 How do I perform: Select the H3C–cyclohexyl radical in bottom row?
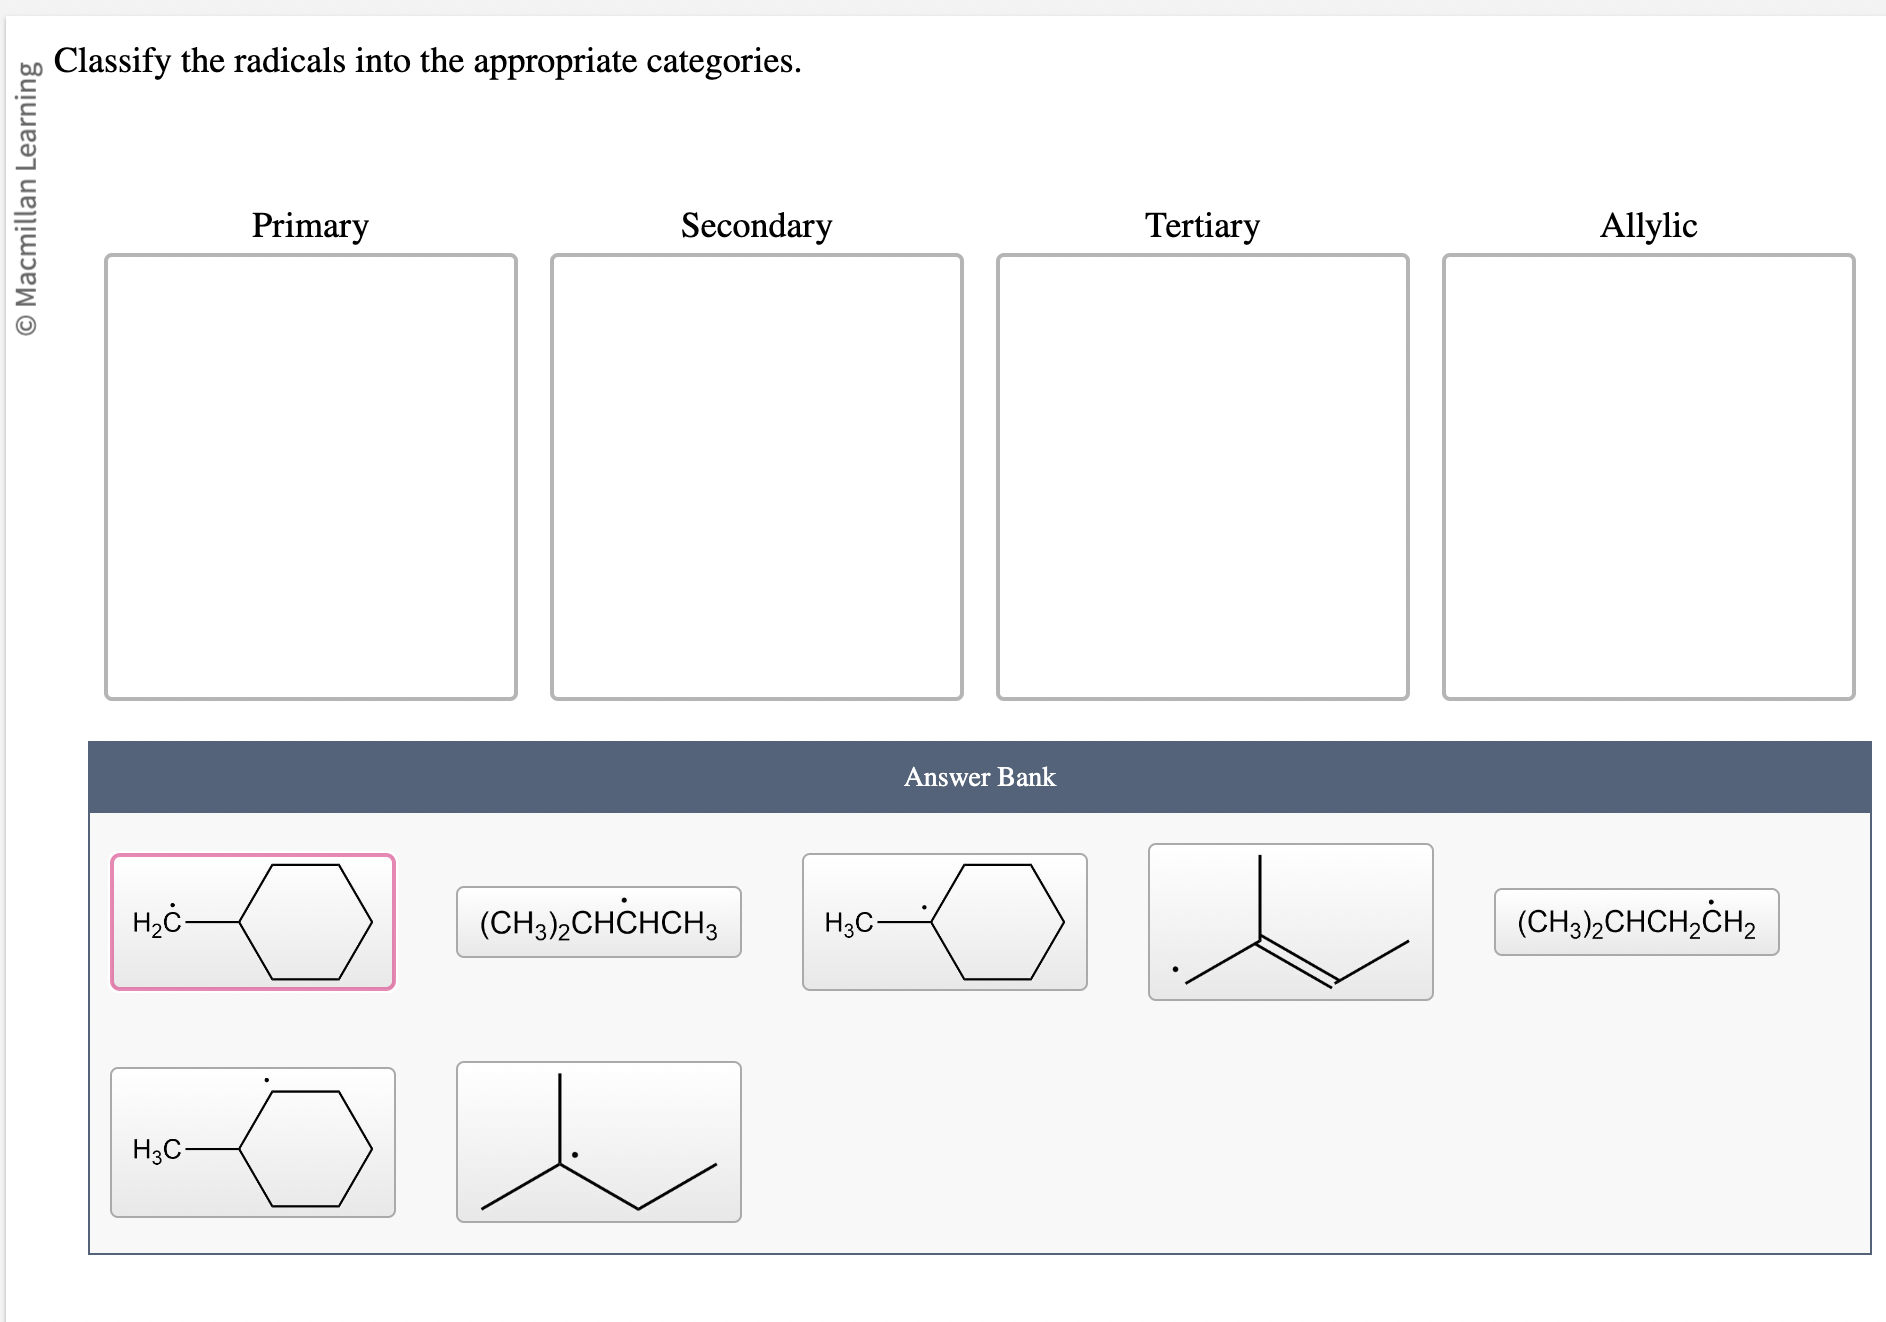[x=253, y=1142]
